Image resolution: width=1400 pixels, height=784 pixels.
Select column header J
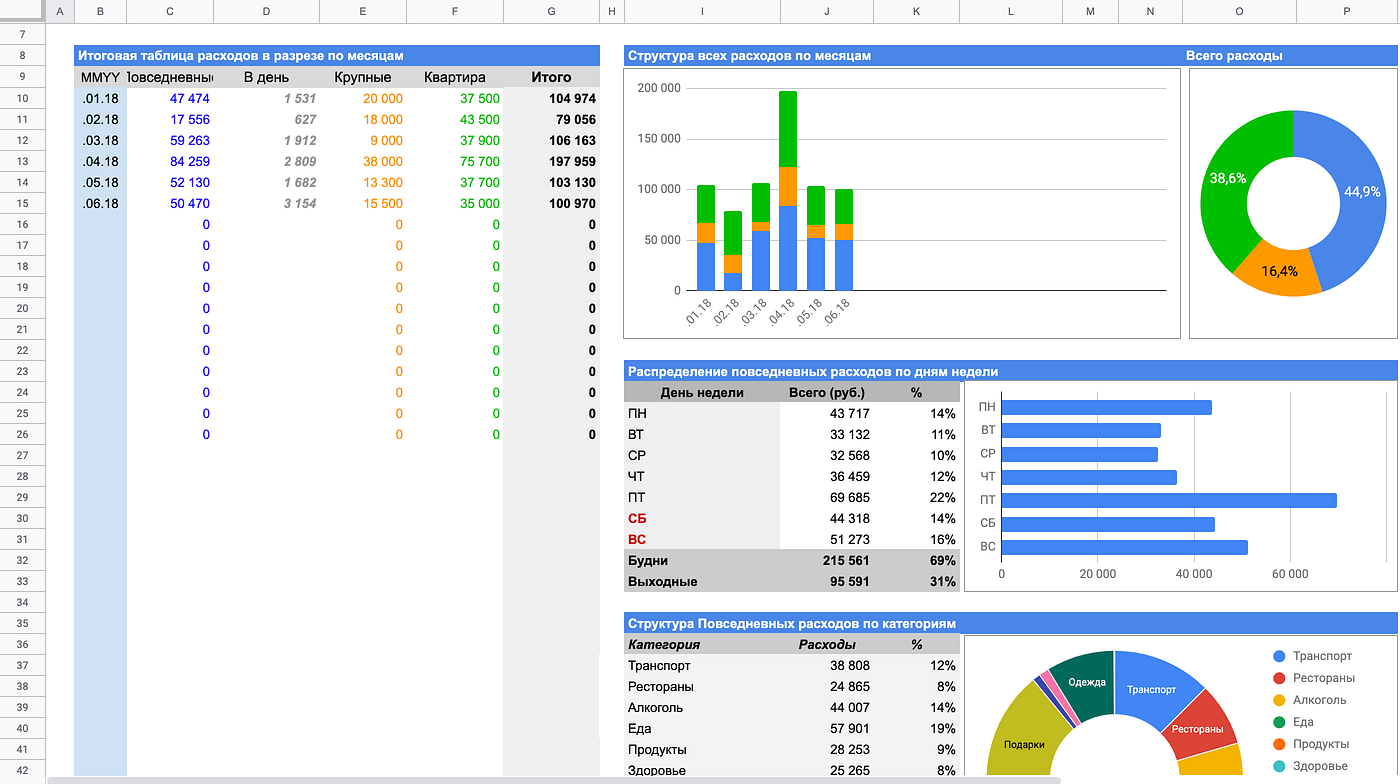(x=827, y=11)
